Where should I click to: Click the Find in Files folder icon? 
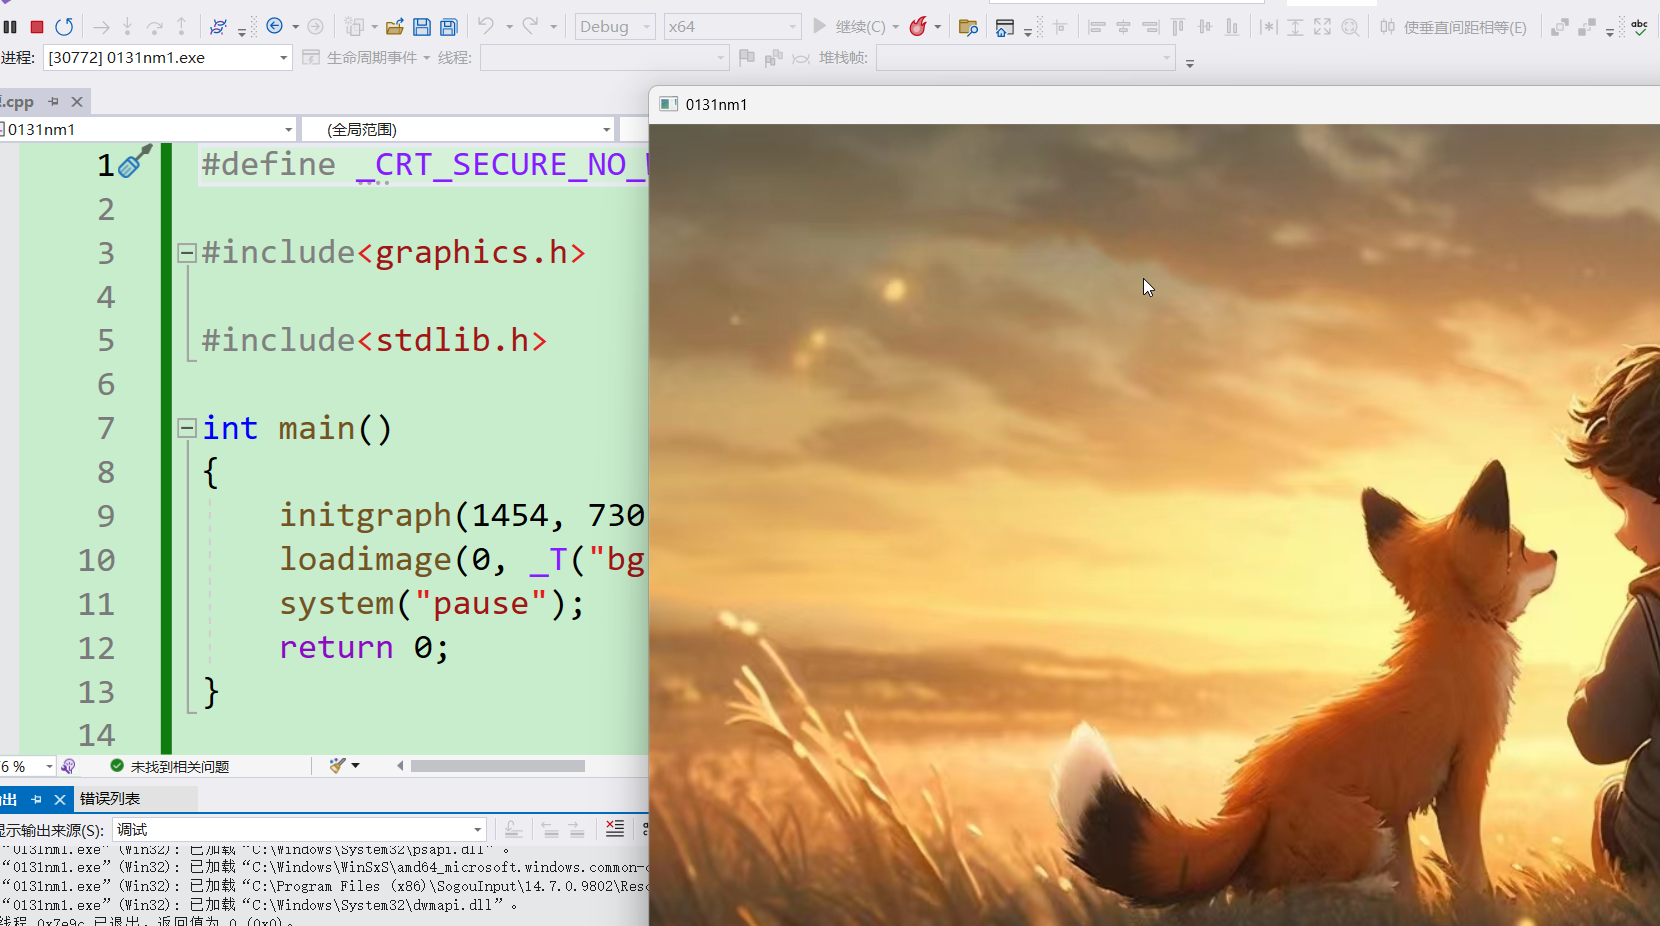(967, 27)
